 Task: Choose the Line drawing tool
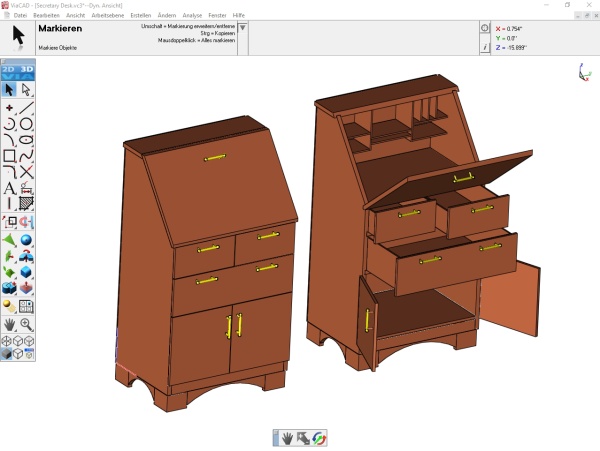tap(26, 108)
